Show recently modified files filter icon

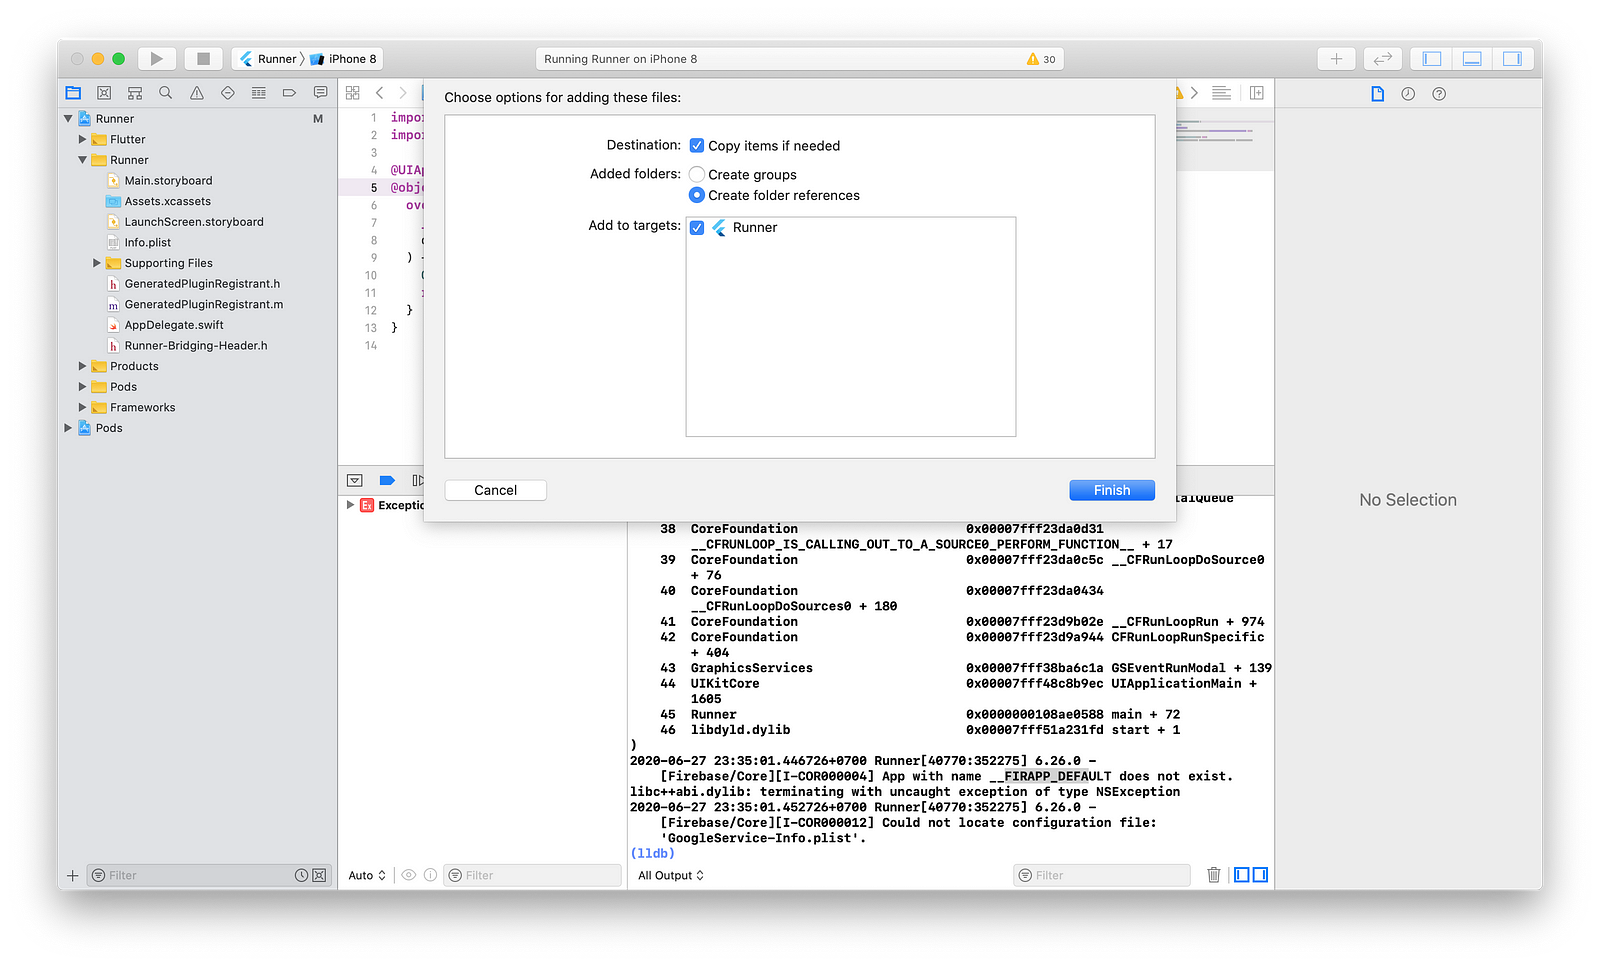click(301, 876)
